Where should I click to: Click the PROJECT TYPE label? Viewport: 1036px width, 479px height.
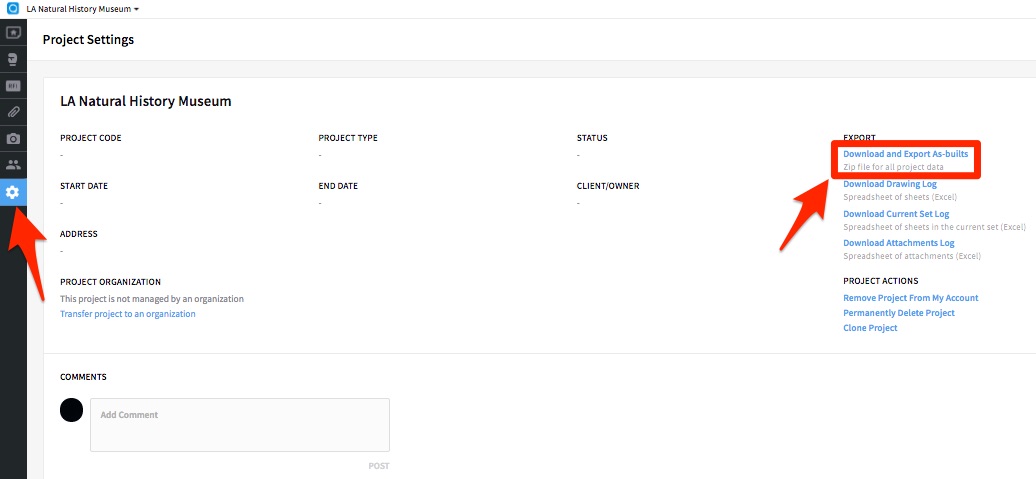348,138
